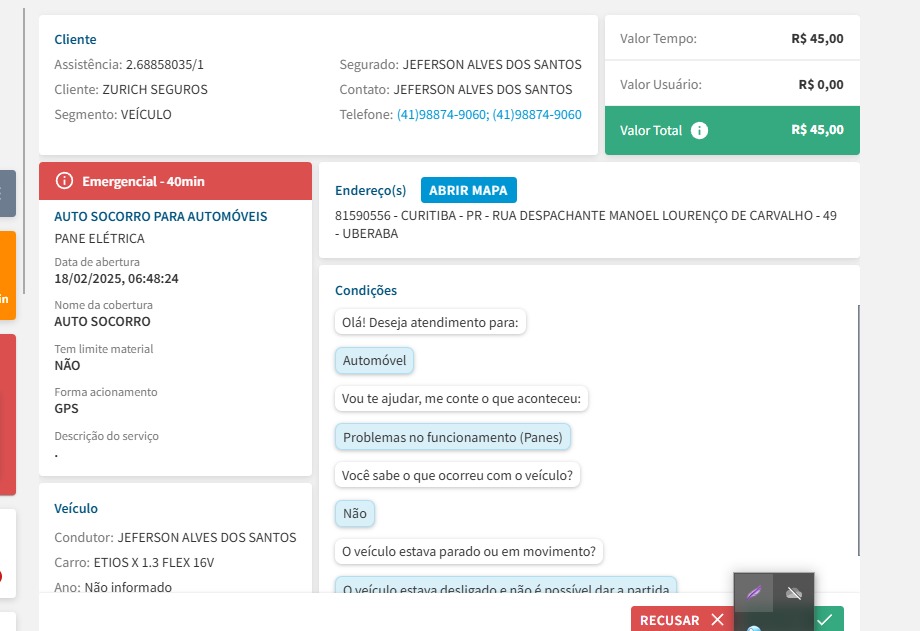Click the Emergencial - 40min red banner

pyautogui.click(x=175, y=181)
